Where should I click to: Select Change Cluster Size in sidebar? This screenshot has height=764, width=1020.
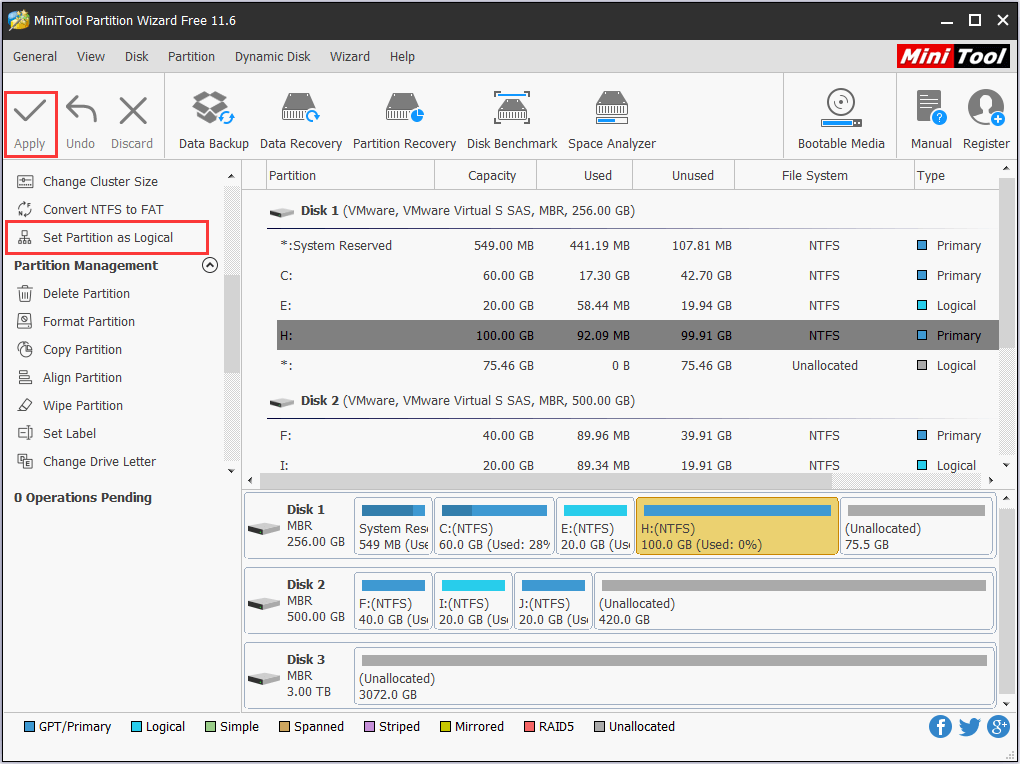pos(100,182)
